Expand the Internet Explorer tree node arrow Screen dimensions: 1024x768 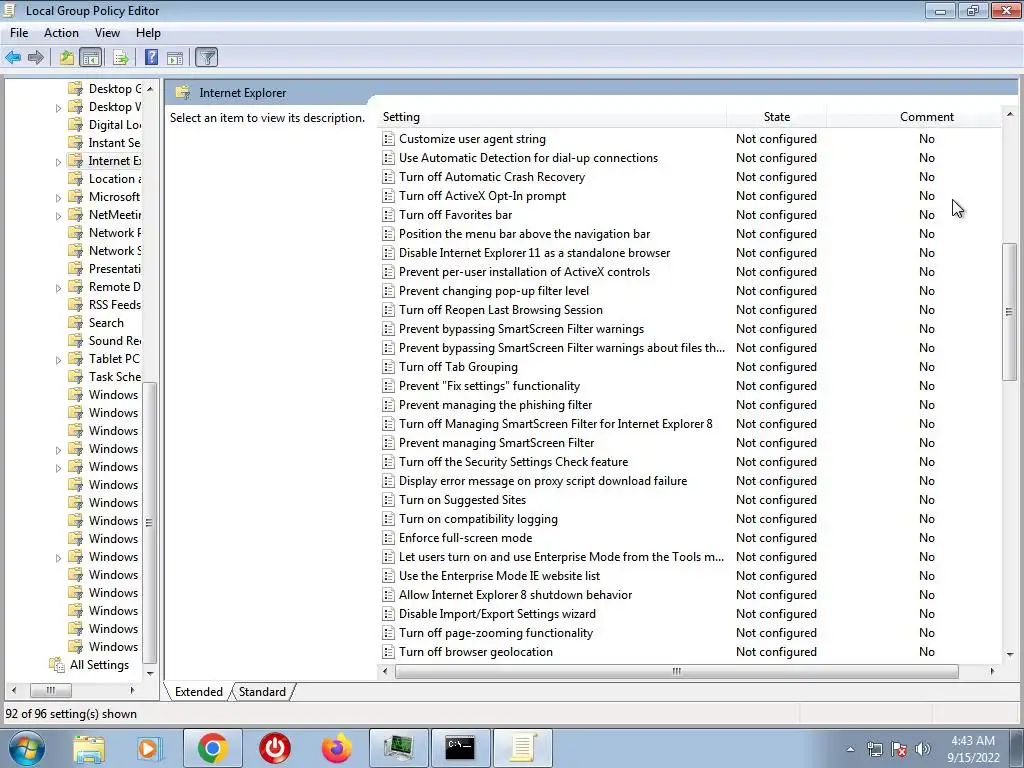58,162
